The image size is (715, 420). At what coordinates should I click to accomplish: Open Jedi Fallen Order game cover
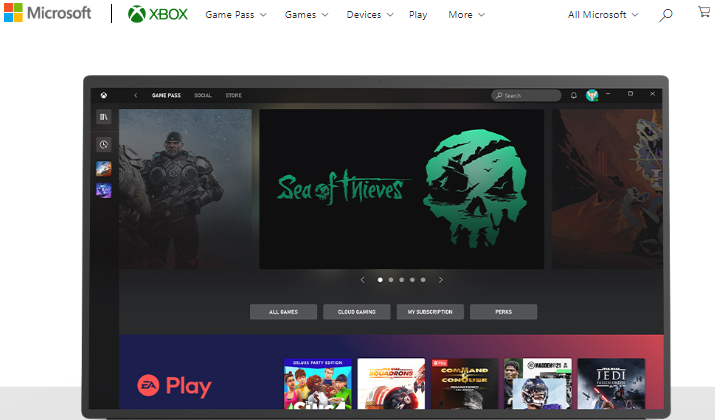[x=611, y=384]
